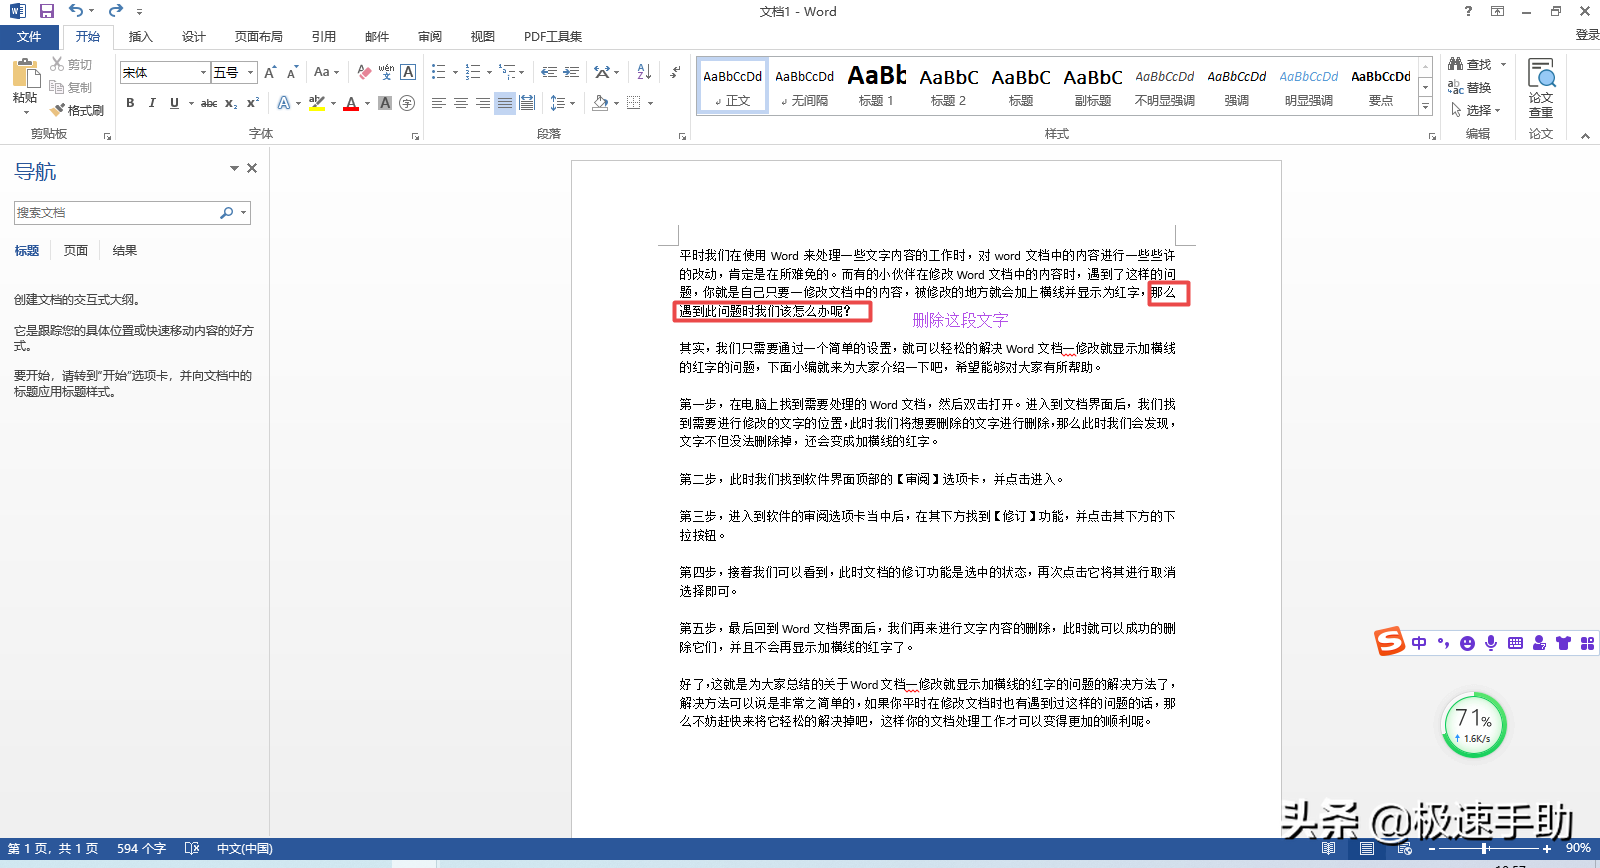Screen dimensions: 1600x868
Task: Click the 594 个字 word count in status bar
Action: (141, 848)
